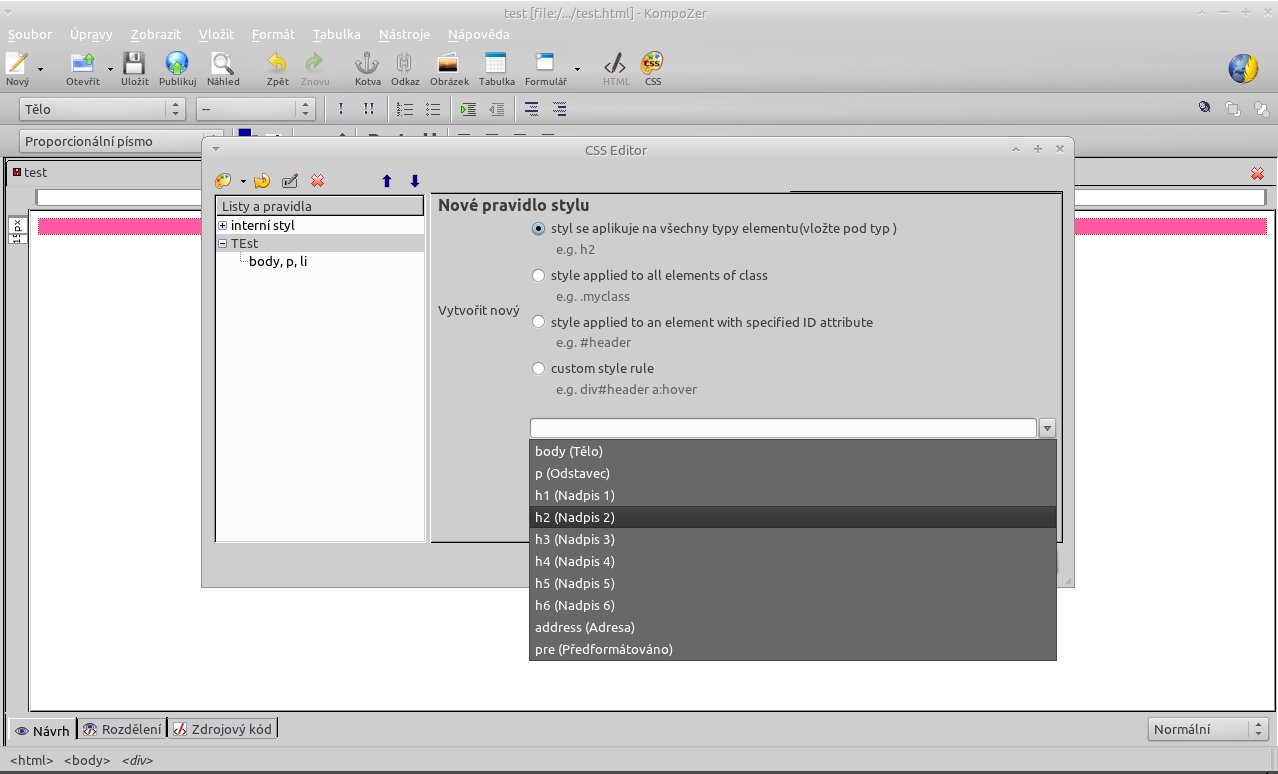Move the rule up with the up arrow
This screenshot has height=774, width=1278.
coord(387,181)
